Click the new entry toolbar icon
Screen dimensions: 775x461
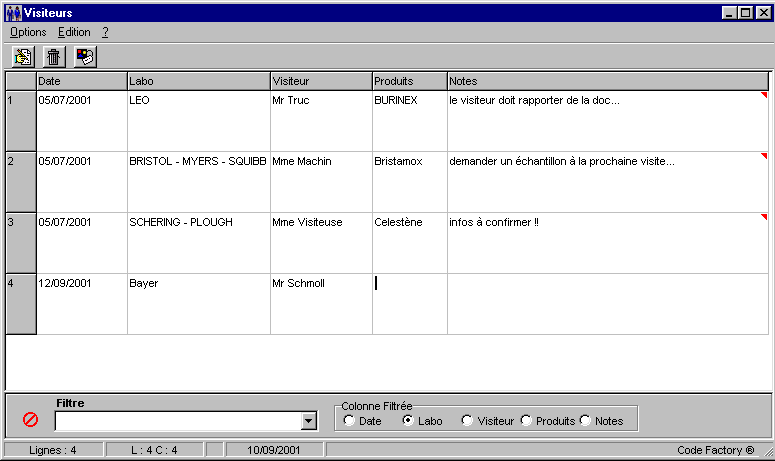(23, 57)
